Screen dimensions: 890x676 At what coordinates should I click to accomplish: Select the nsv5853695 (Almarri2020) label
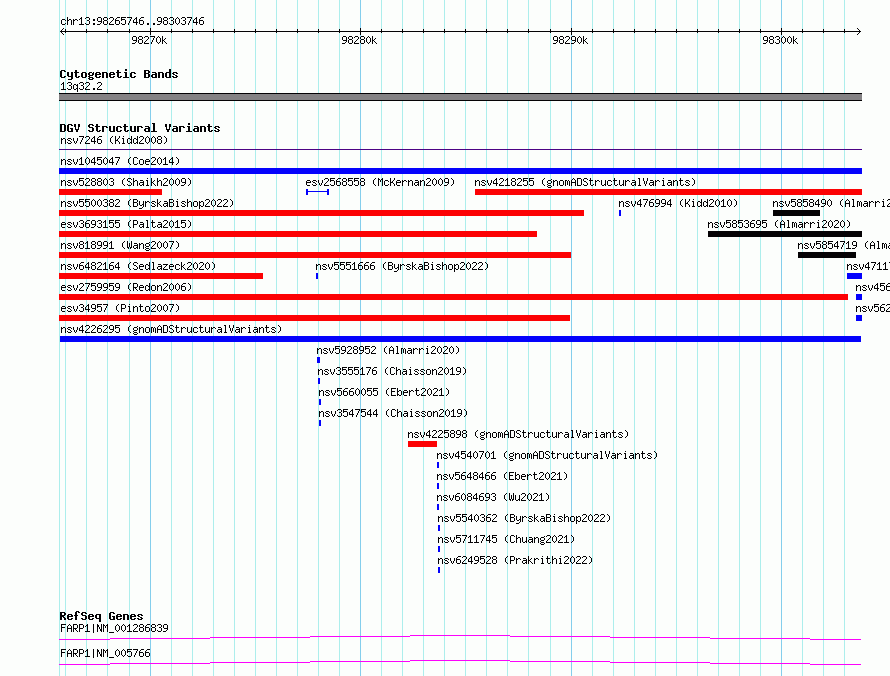click(779, 224)
